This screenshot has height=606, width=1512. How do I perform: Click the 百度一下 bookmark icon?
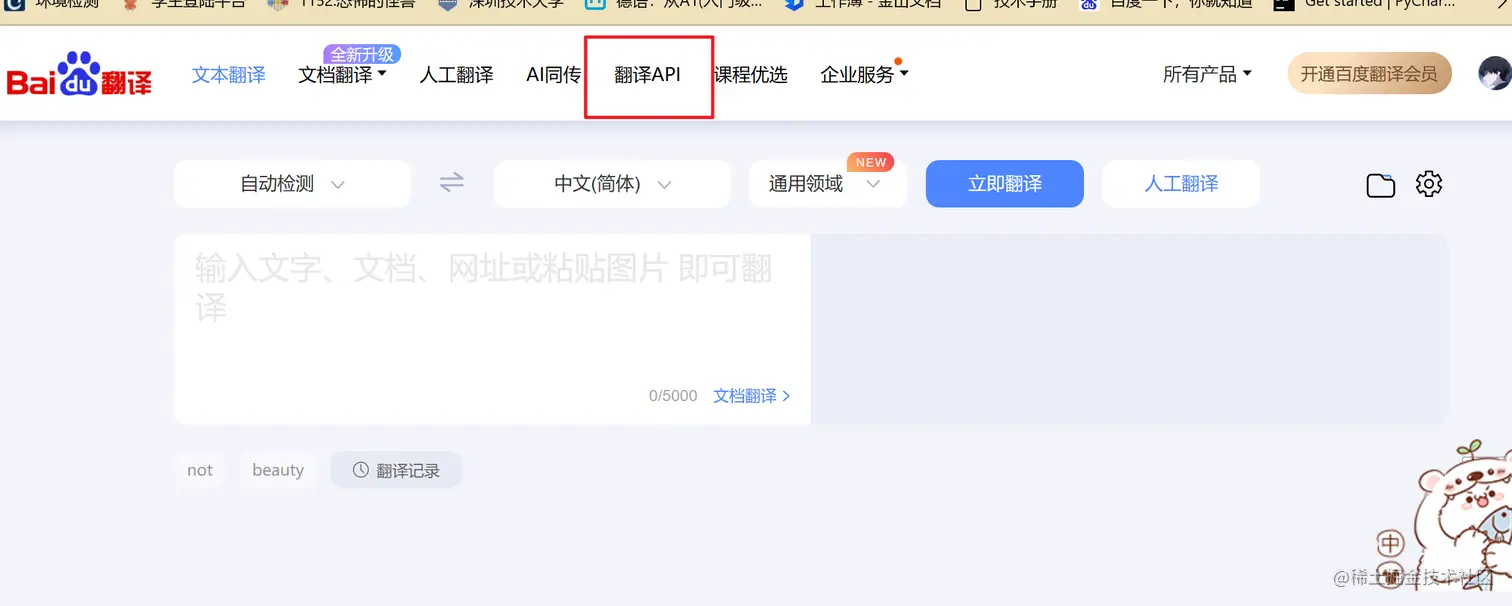point(1088,4)
